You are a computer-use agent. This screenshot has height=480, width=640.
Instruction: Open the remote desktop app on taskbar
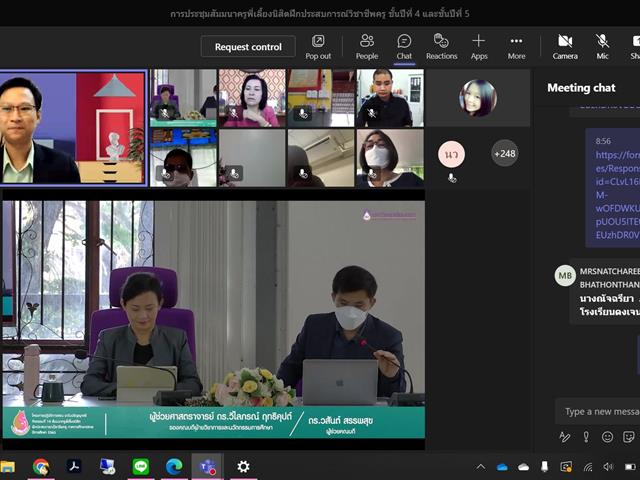(107, 466)
